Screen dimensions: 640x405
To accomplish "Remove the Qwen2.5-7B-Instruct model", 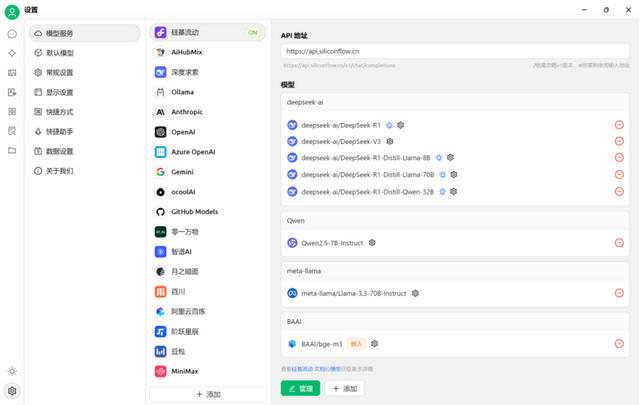I will tap(619, 243).
